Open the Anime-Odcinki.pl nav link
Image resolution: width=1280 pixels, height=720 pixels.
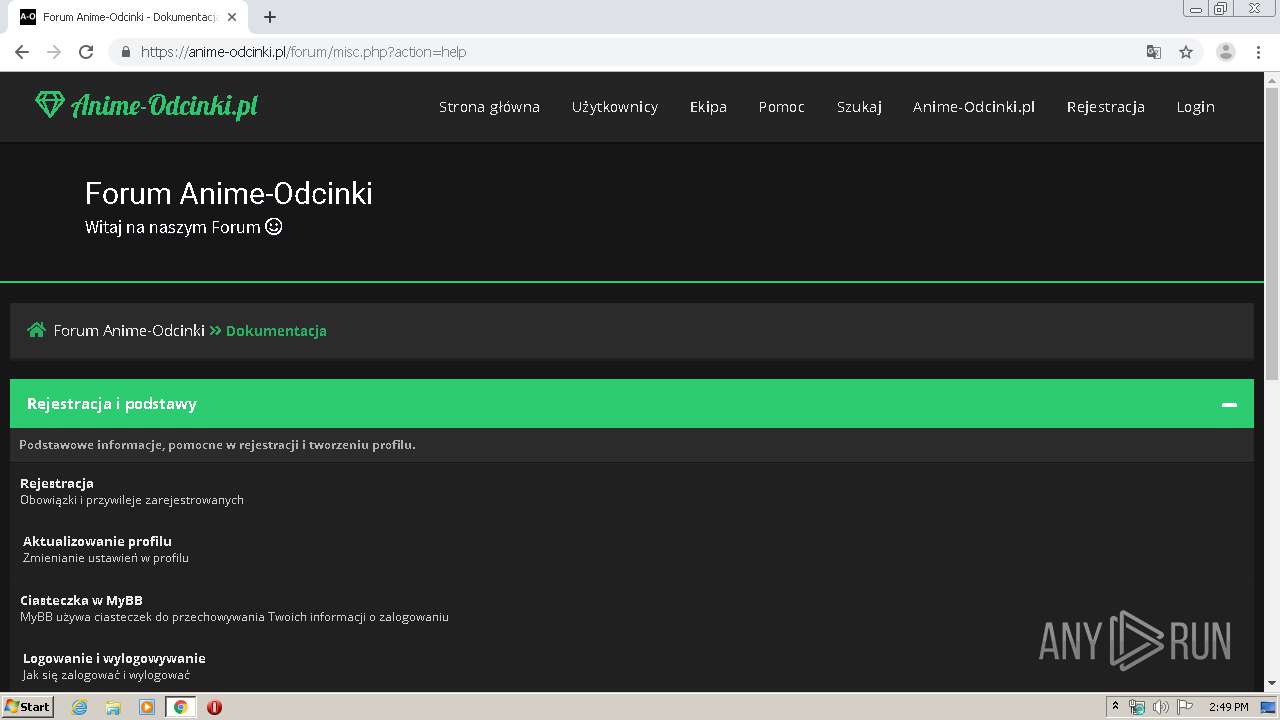tap(974, 107)
